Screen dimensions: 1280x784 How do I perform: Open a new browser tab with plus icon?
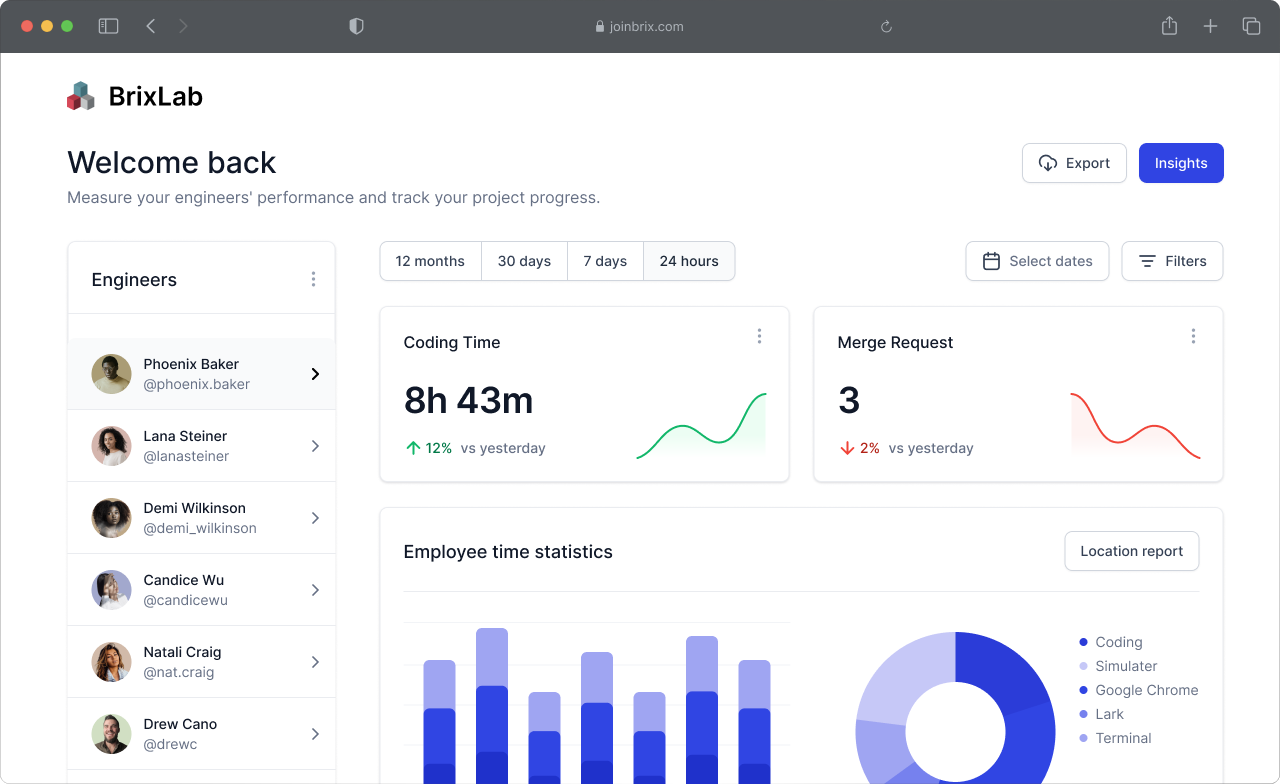[1210, 26]
